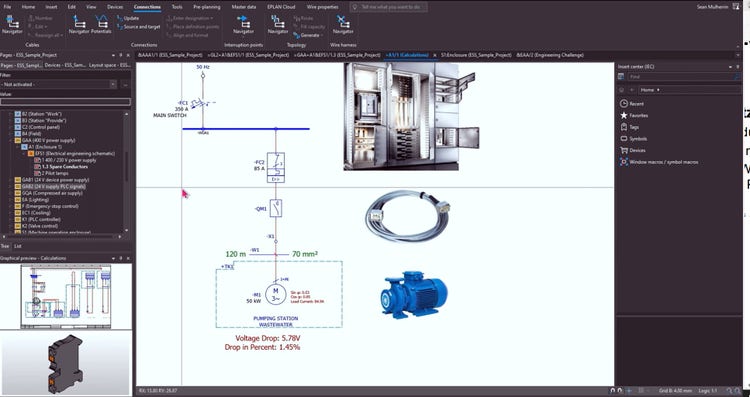The width and height of the screenshot is (750, 397).
Task: Select page 2 Pilot lamps
Action: pos(55,173)
